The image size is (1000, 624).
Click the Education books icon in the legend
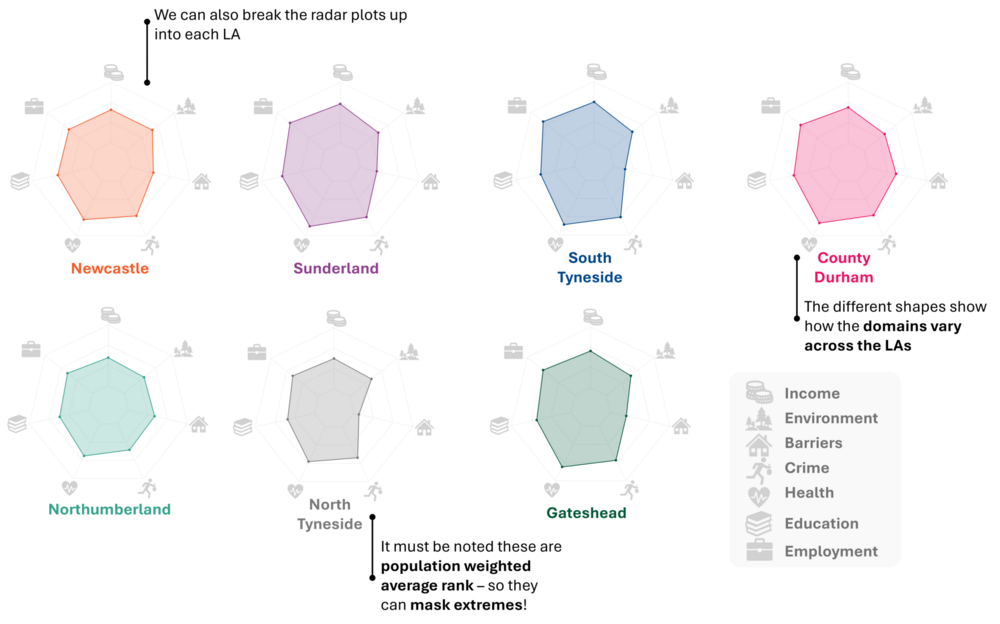[759, 522]
